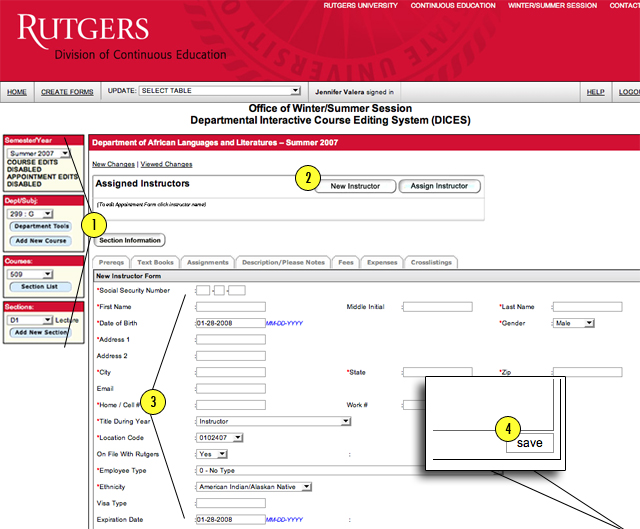The height and width of the screenshot is (529, 640).
Task: Switch to the Description/Please Notes tab
Action: (x=283, y=262)
